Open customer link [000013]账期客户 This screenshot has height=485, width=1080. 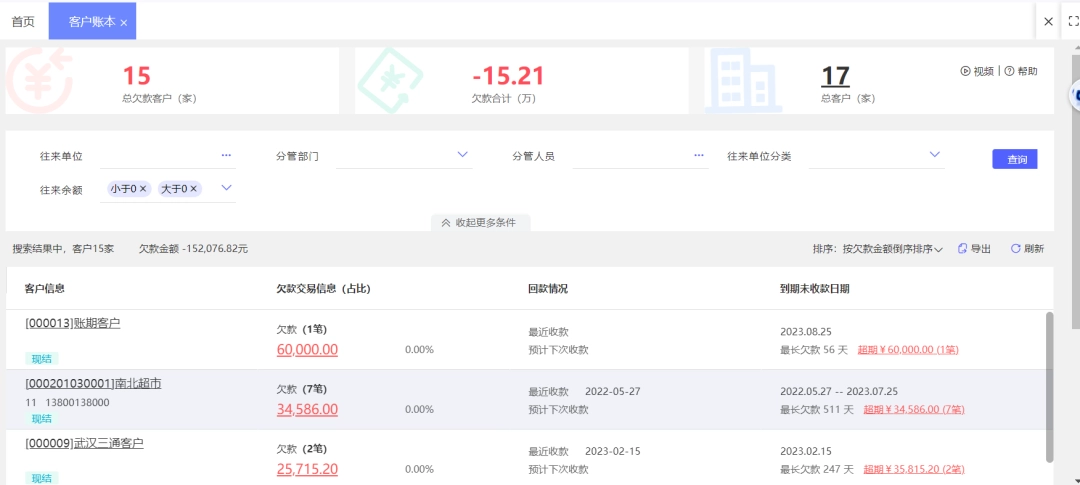pyautogui.click(x=73, y=323)
